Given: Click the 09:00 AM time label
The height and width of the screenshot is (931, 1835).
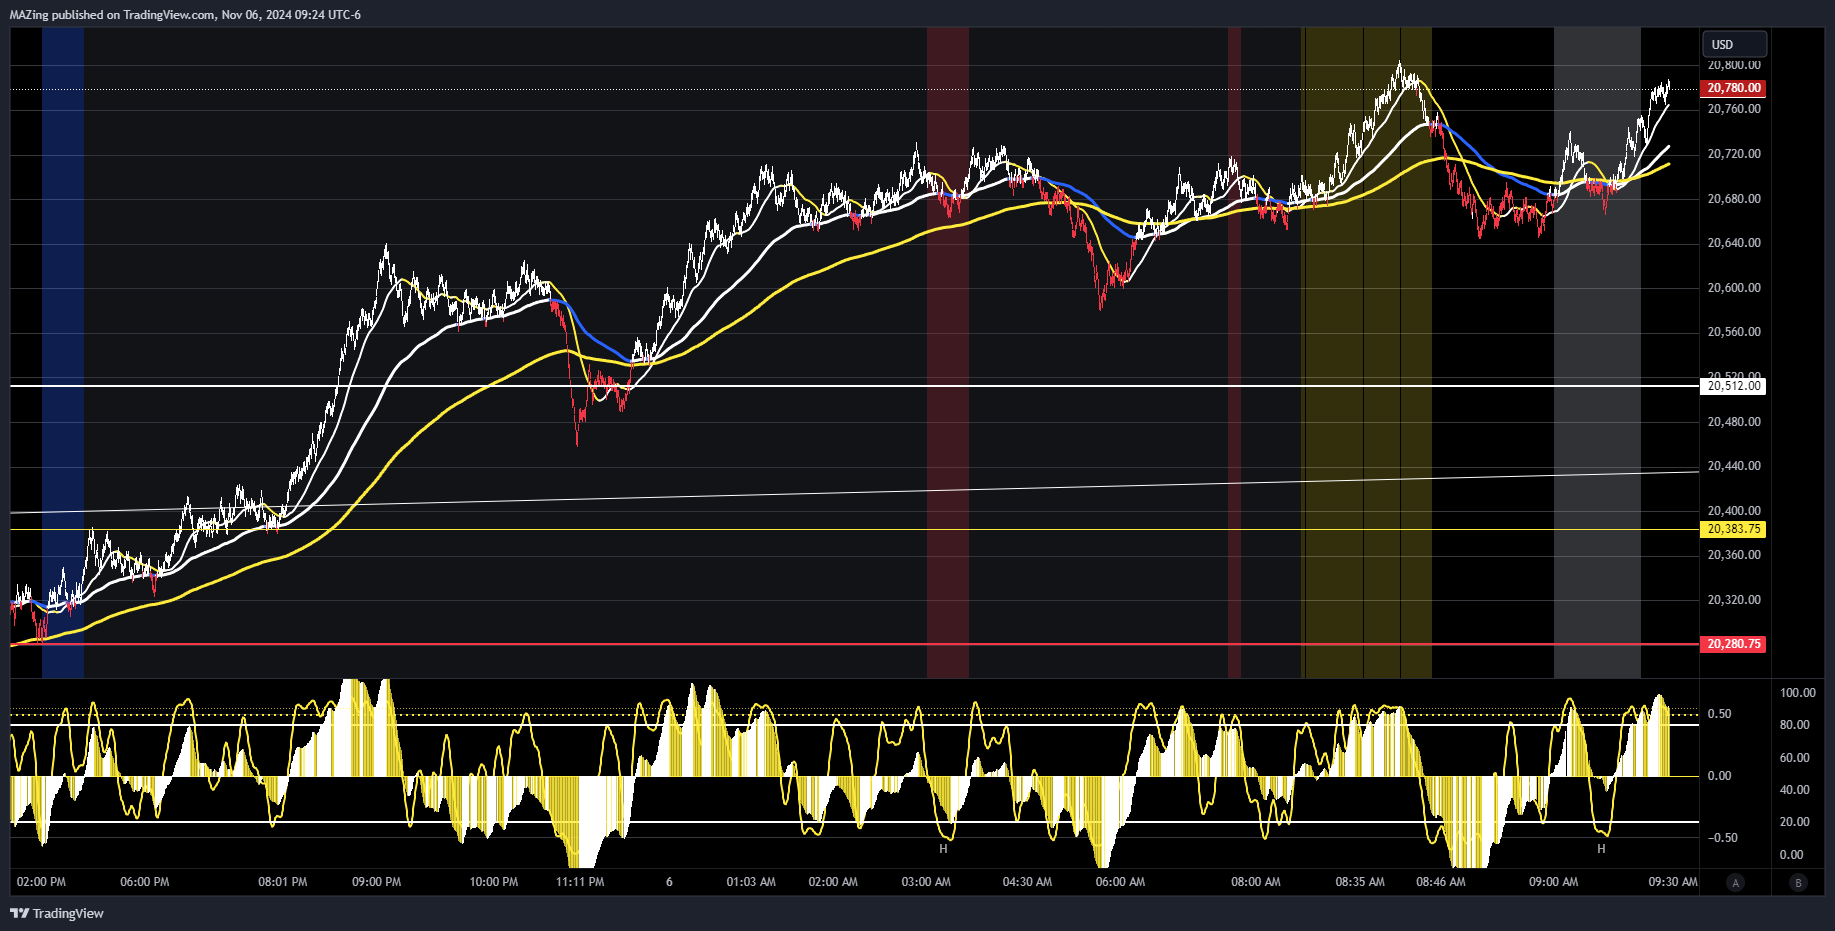Looking at the screenshot, I should point(1554,882).
